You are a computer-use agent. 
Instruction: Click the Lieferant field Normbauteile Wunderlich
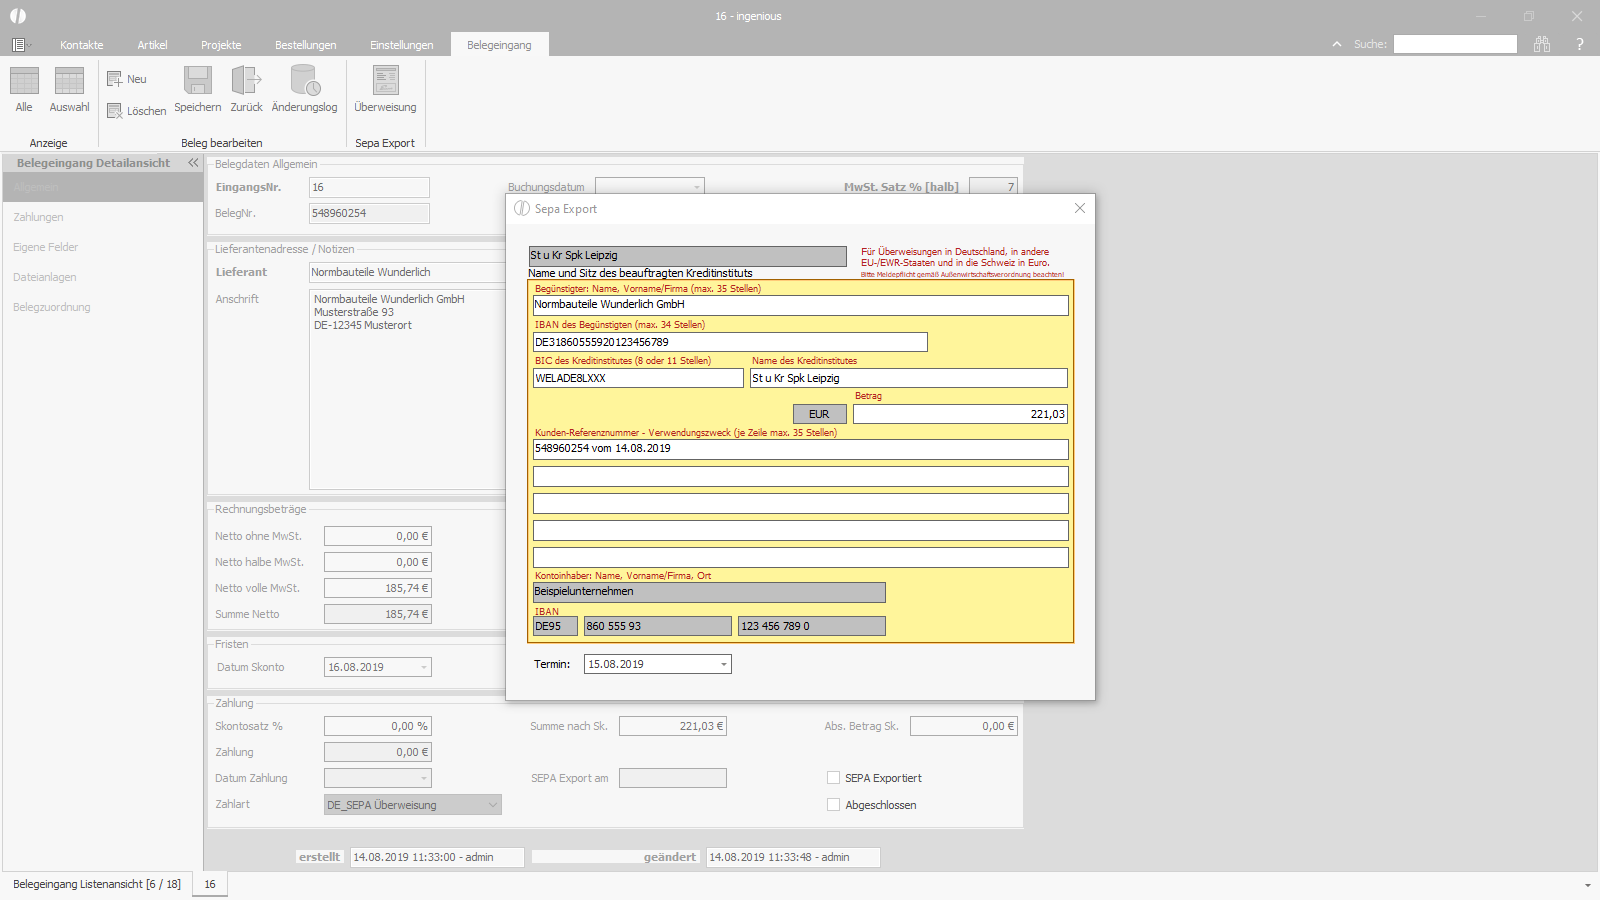click(x=407, y=272)
